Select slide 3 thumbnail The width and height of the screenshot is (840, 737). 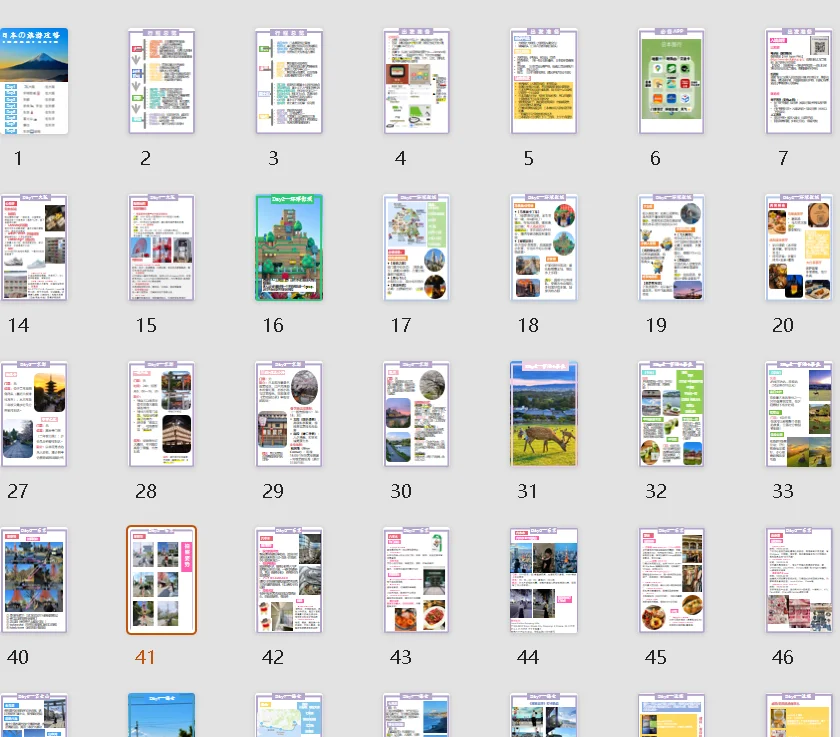point(289,81)
